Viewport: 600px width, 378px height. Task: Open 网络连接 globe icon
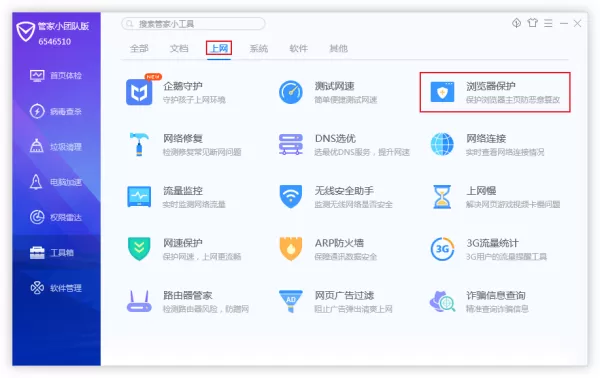point(442,144)
